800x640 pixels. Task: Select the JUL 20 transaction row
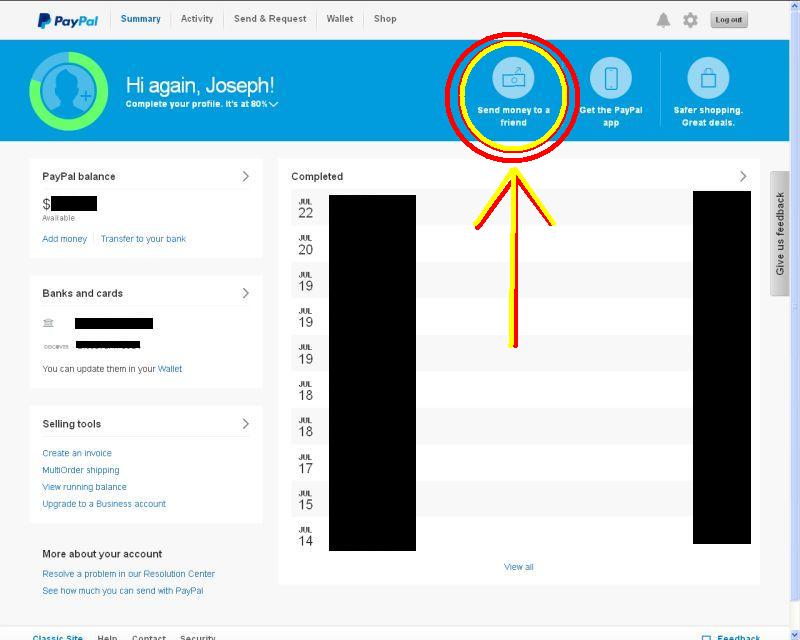click(x=521, y=244)
